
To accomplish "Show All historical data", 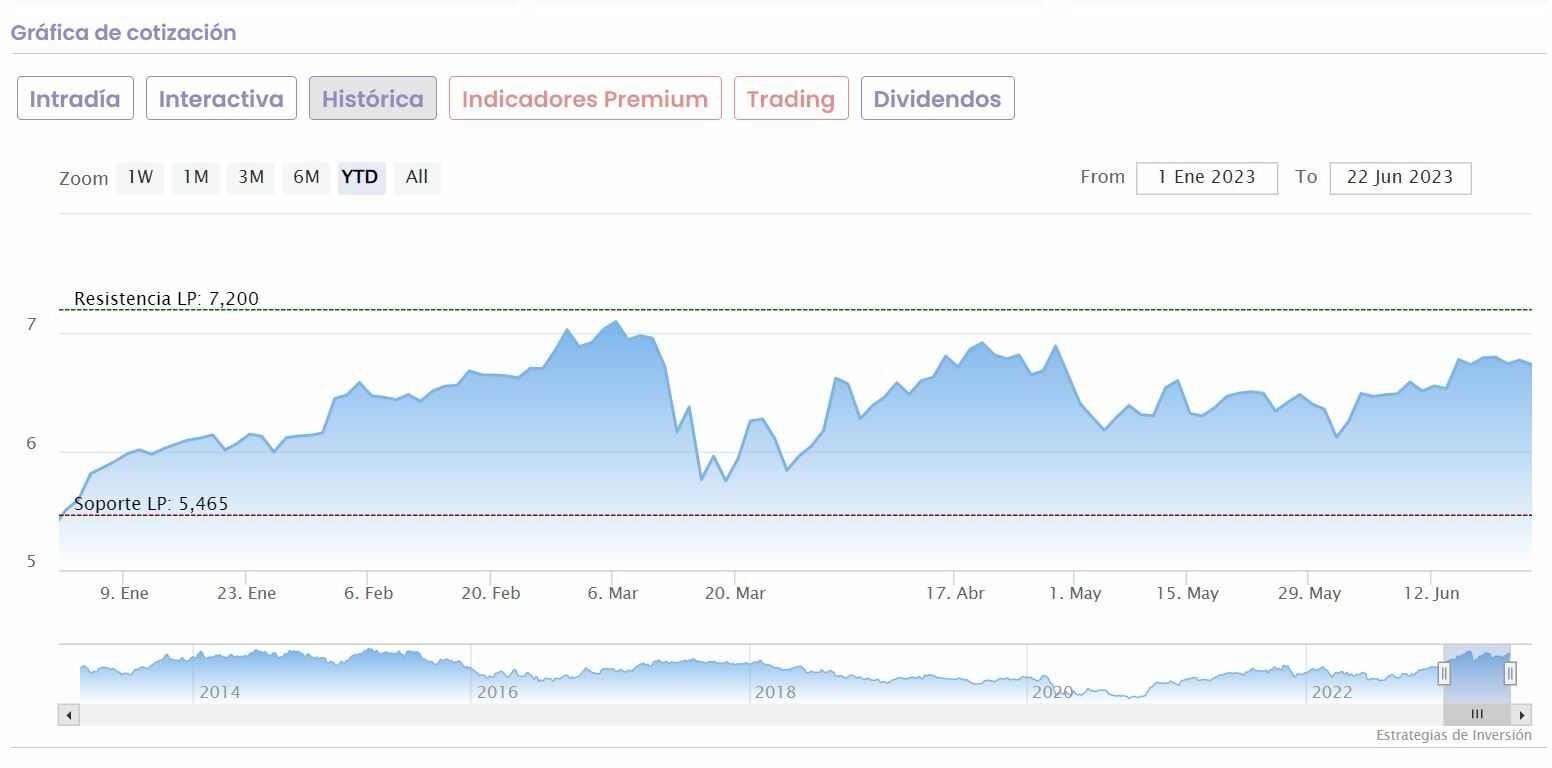I will 417,177.
